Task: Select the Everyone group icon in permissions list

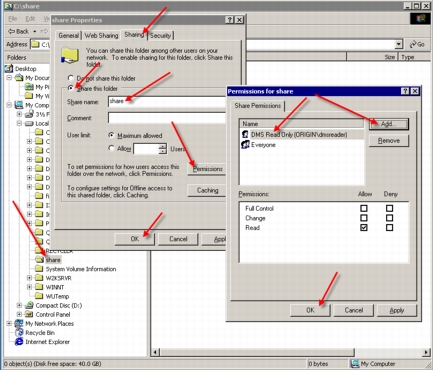Action: [245, 145]
